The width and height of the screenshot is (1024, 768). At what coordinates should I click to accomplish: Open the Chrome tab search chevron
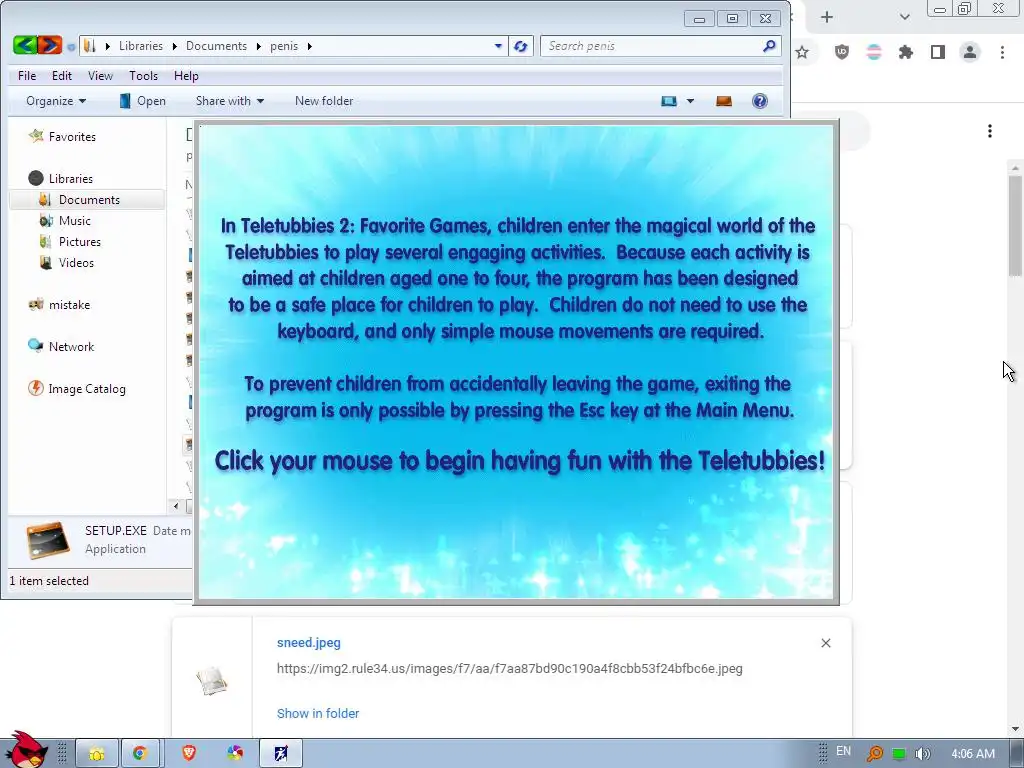904,17
